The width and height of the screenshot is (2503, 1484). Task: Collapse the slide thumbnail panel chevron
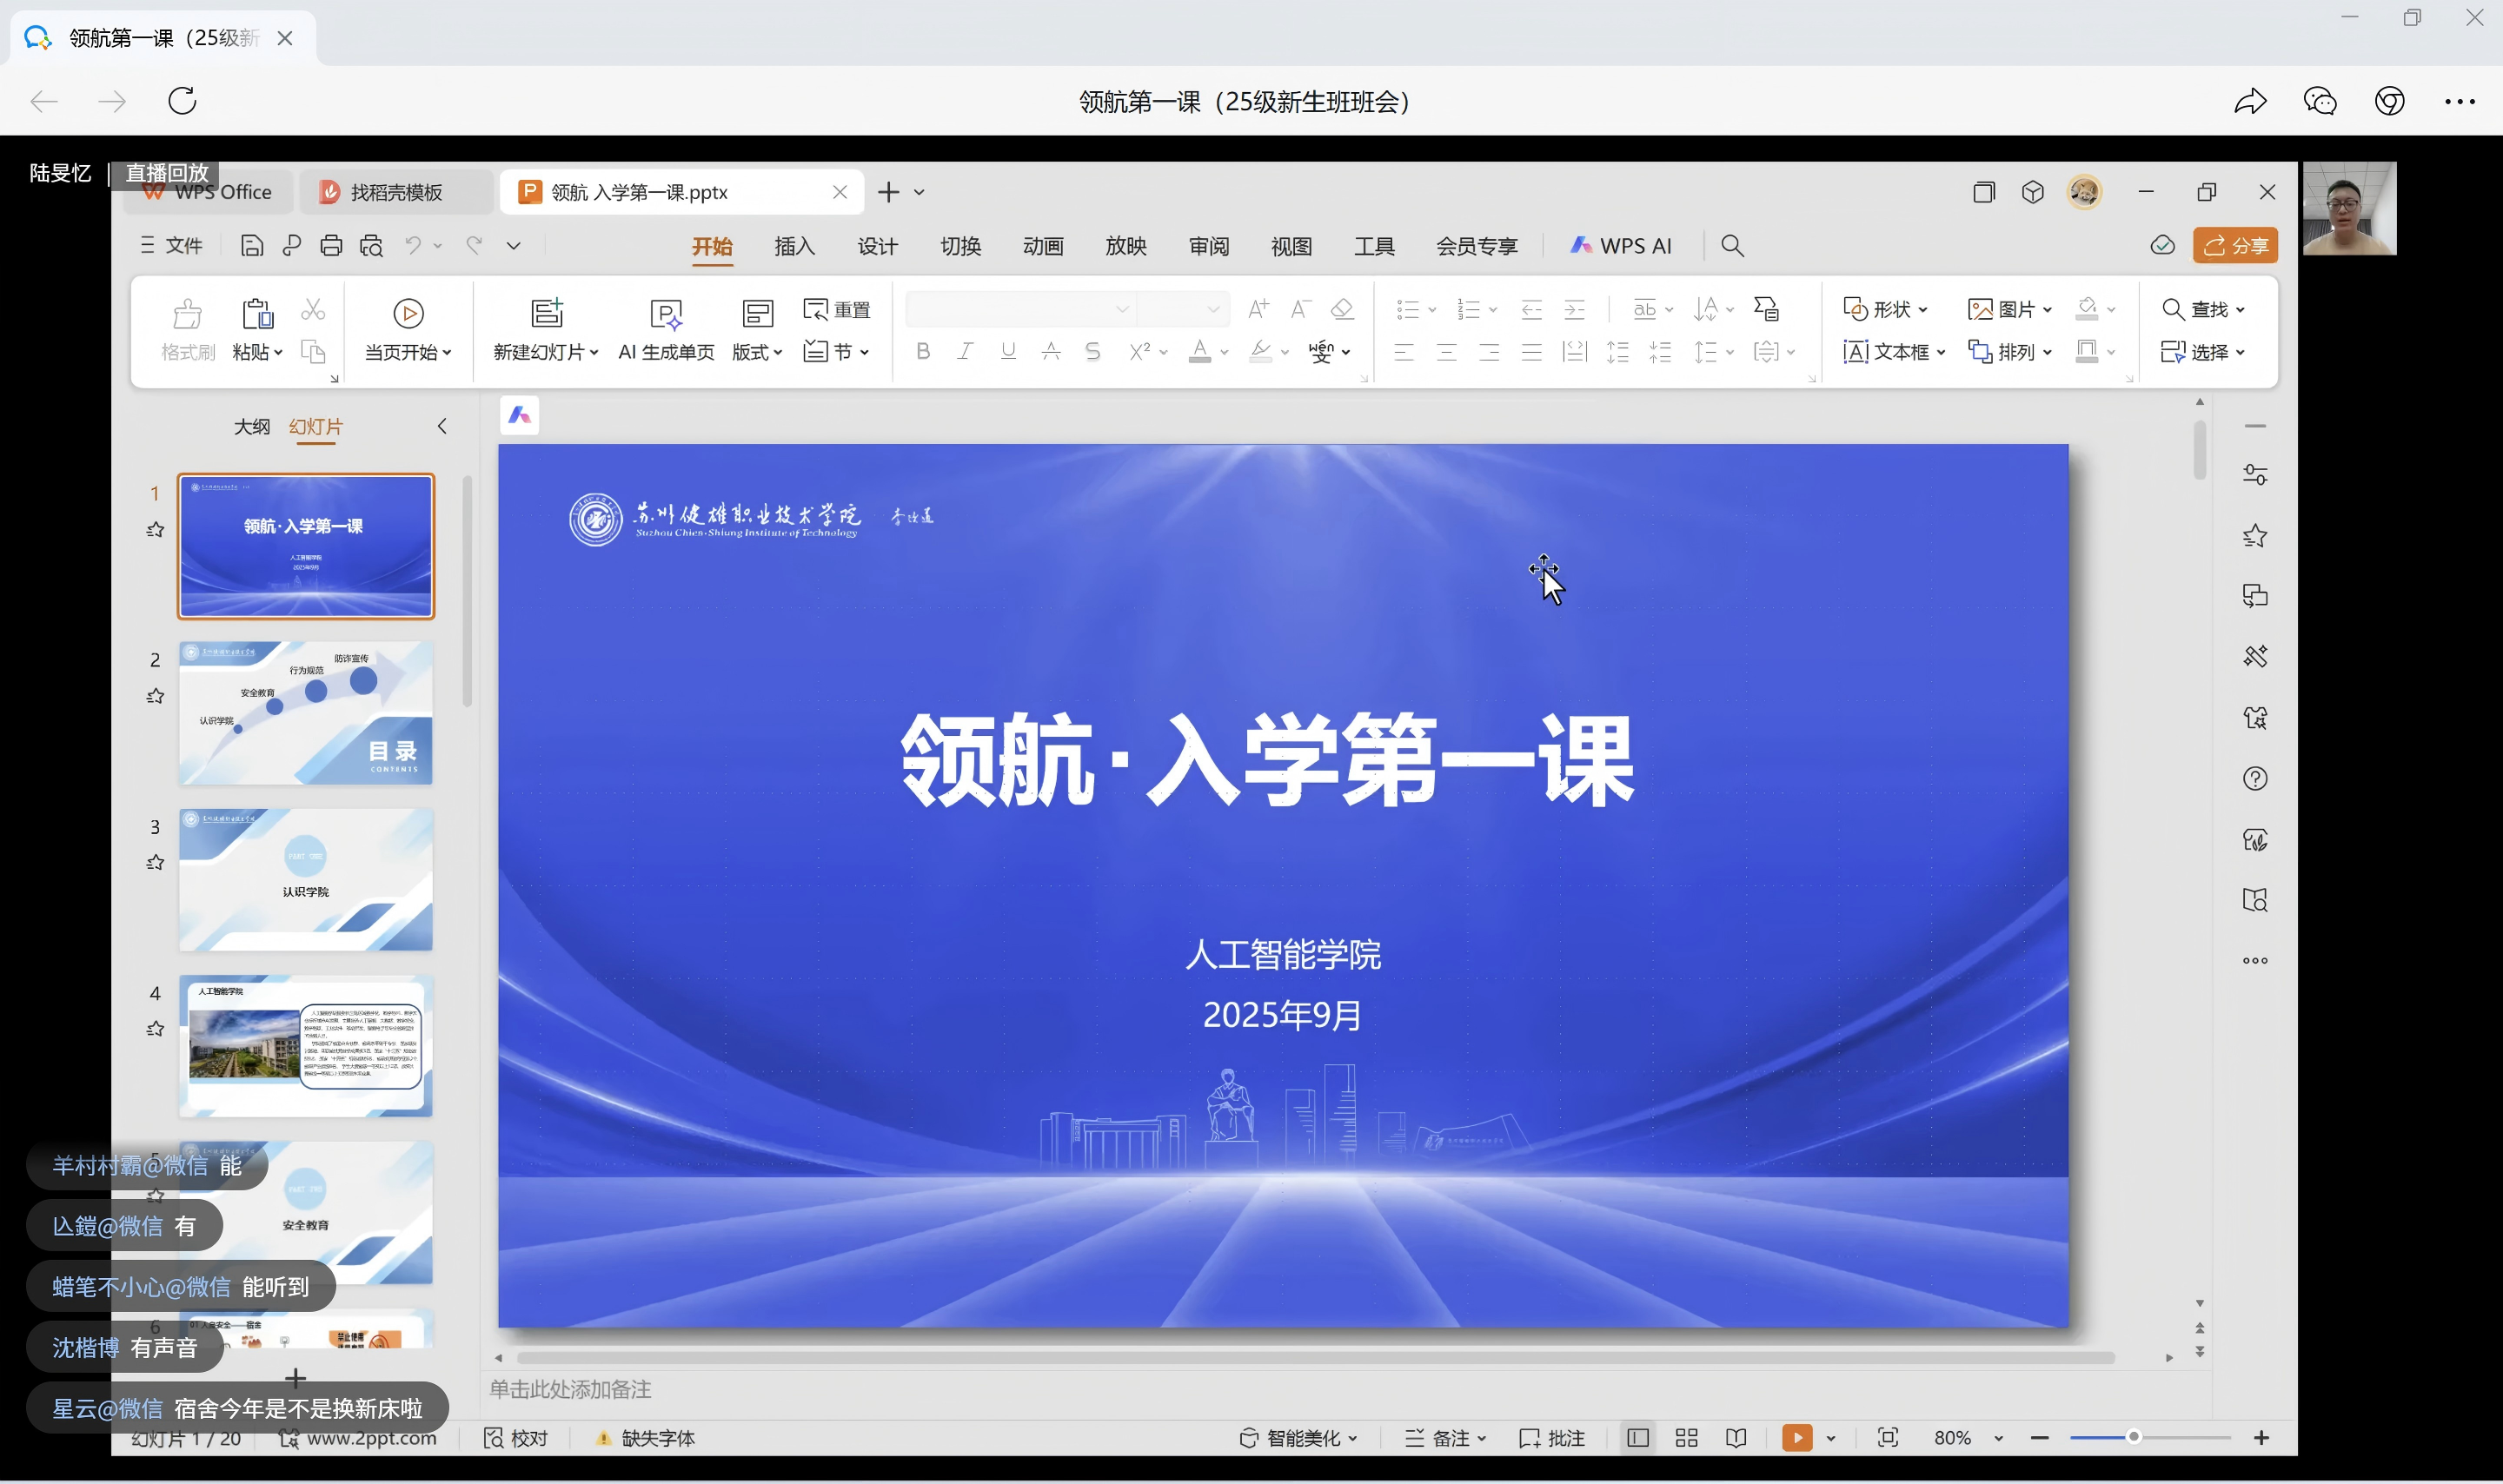tap(442, 427)
